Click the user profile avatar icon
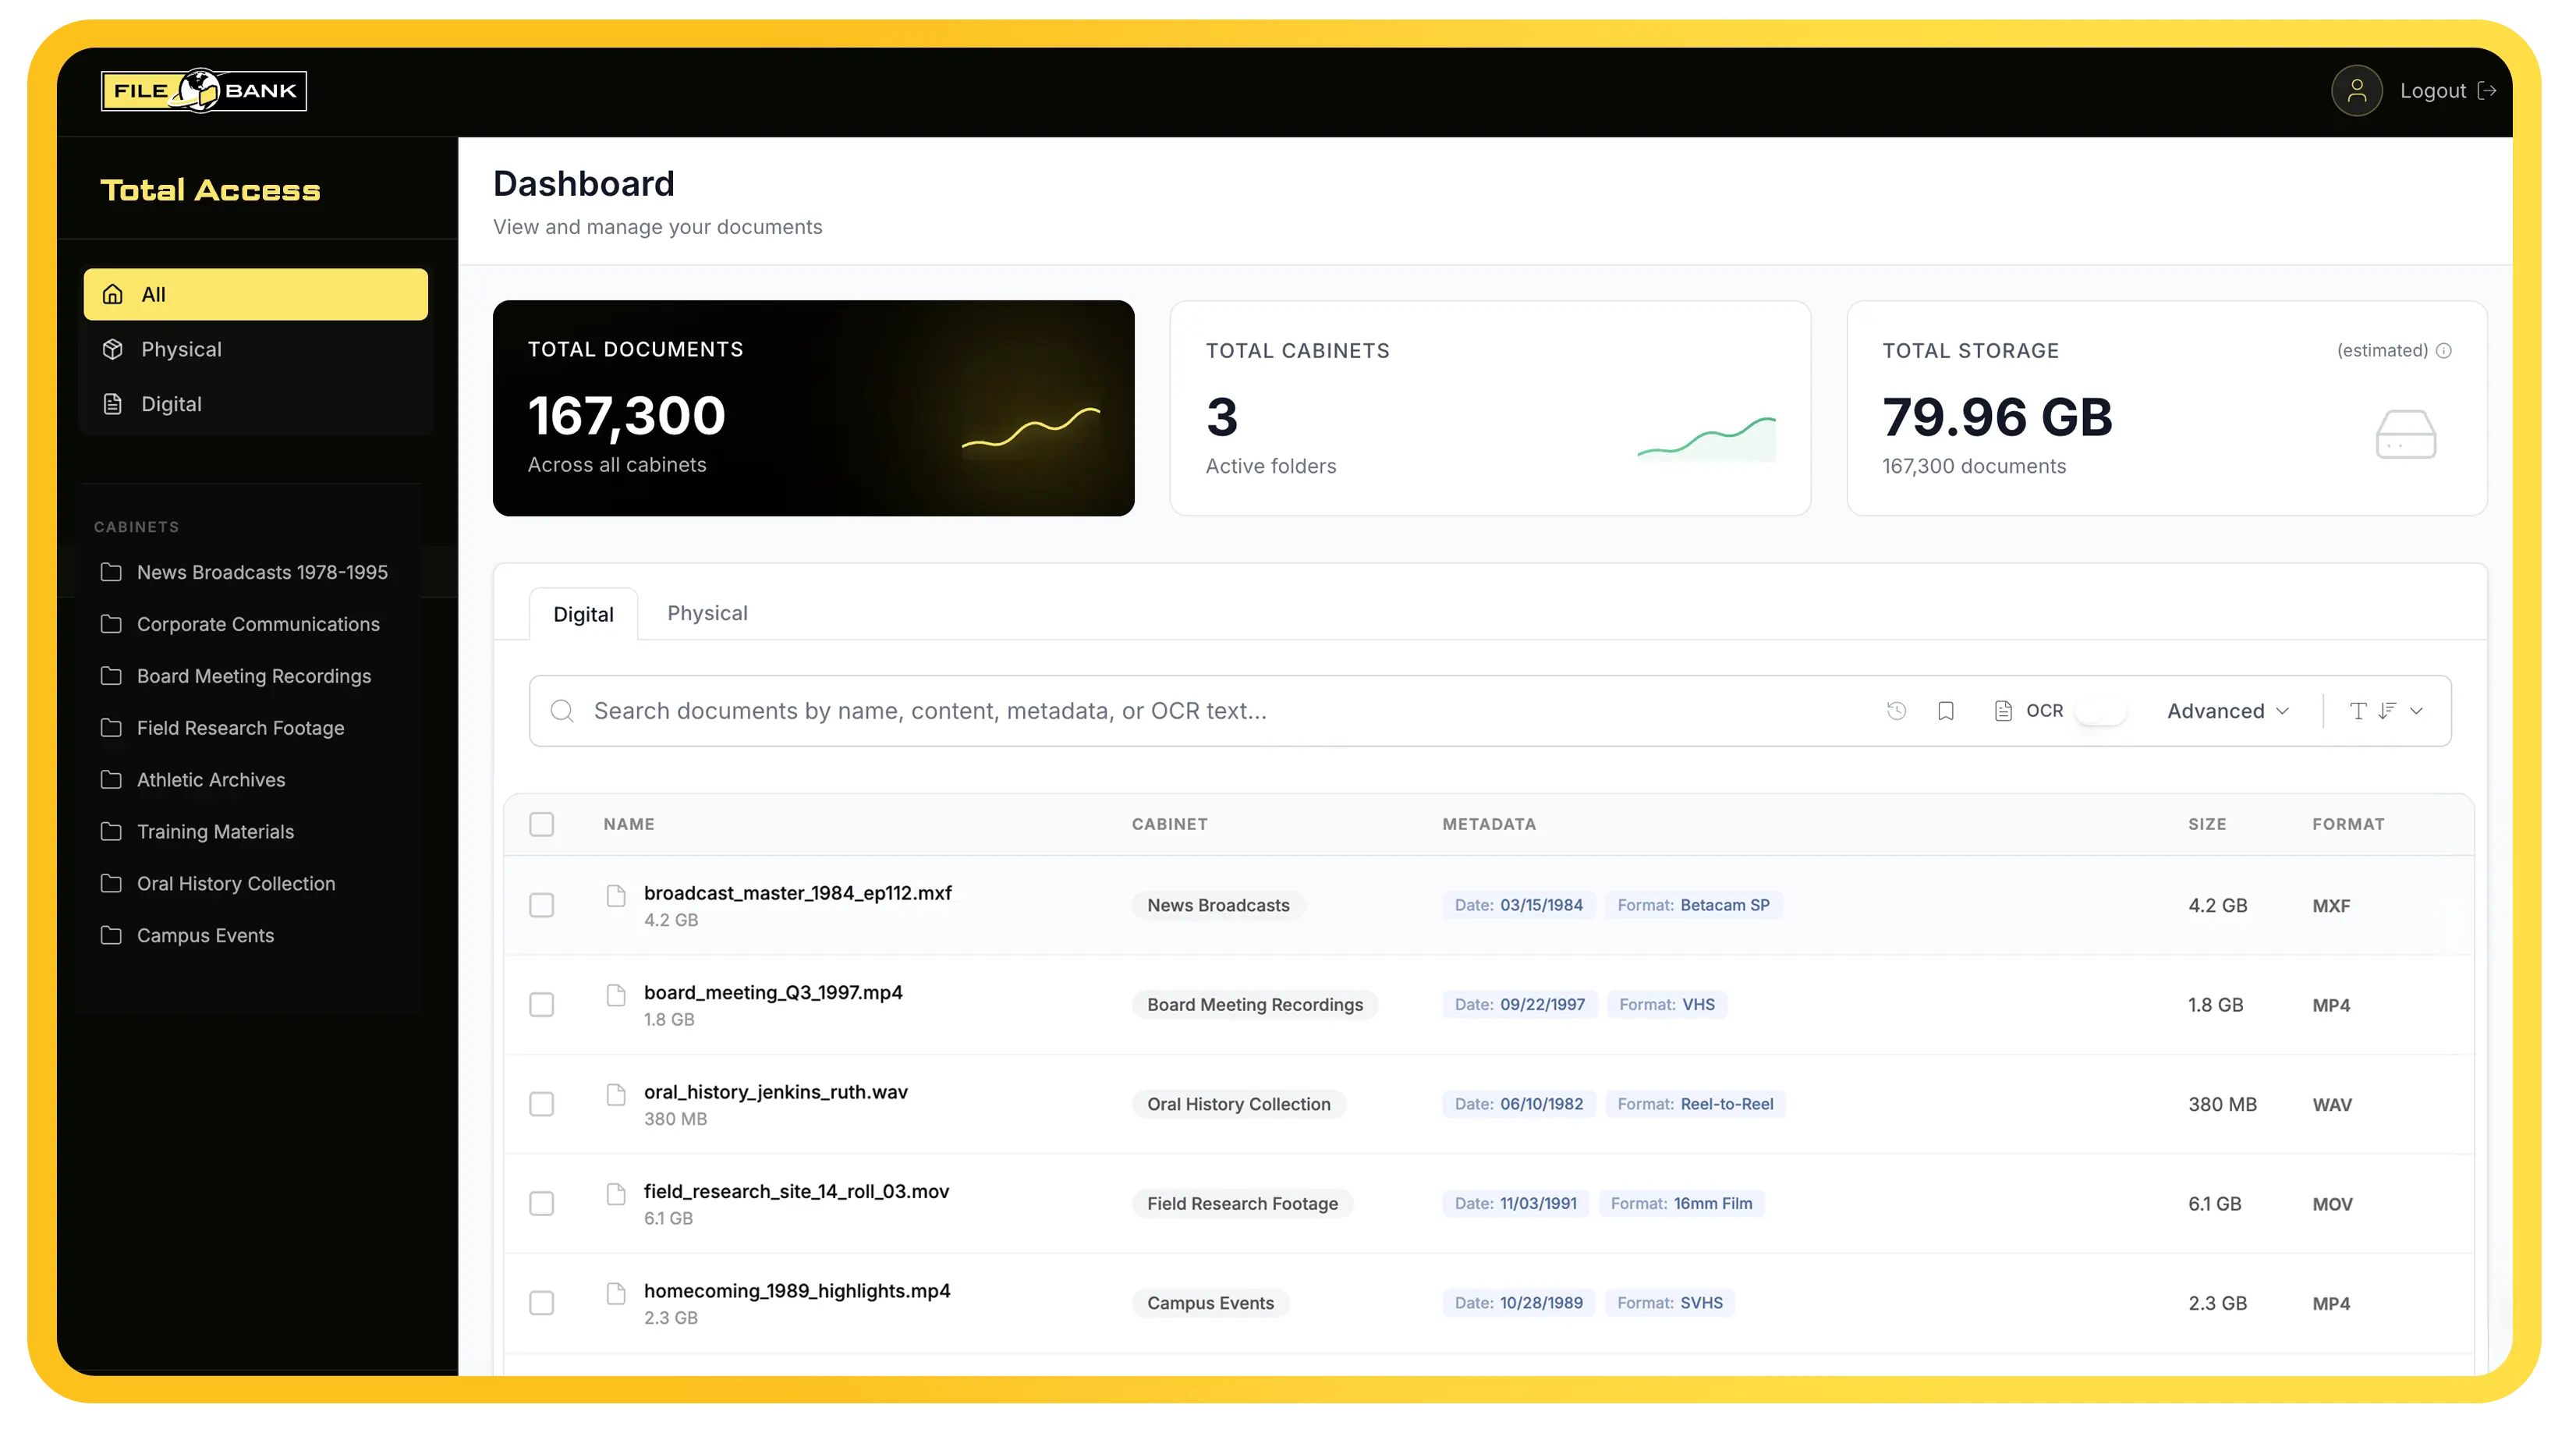This screenshot has width=2576, height=1440. click(2356, 91)
